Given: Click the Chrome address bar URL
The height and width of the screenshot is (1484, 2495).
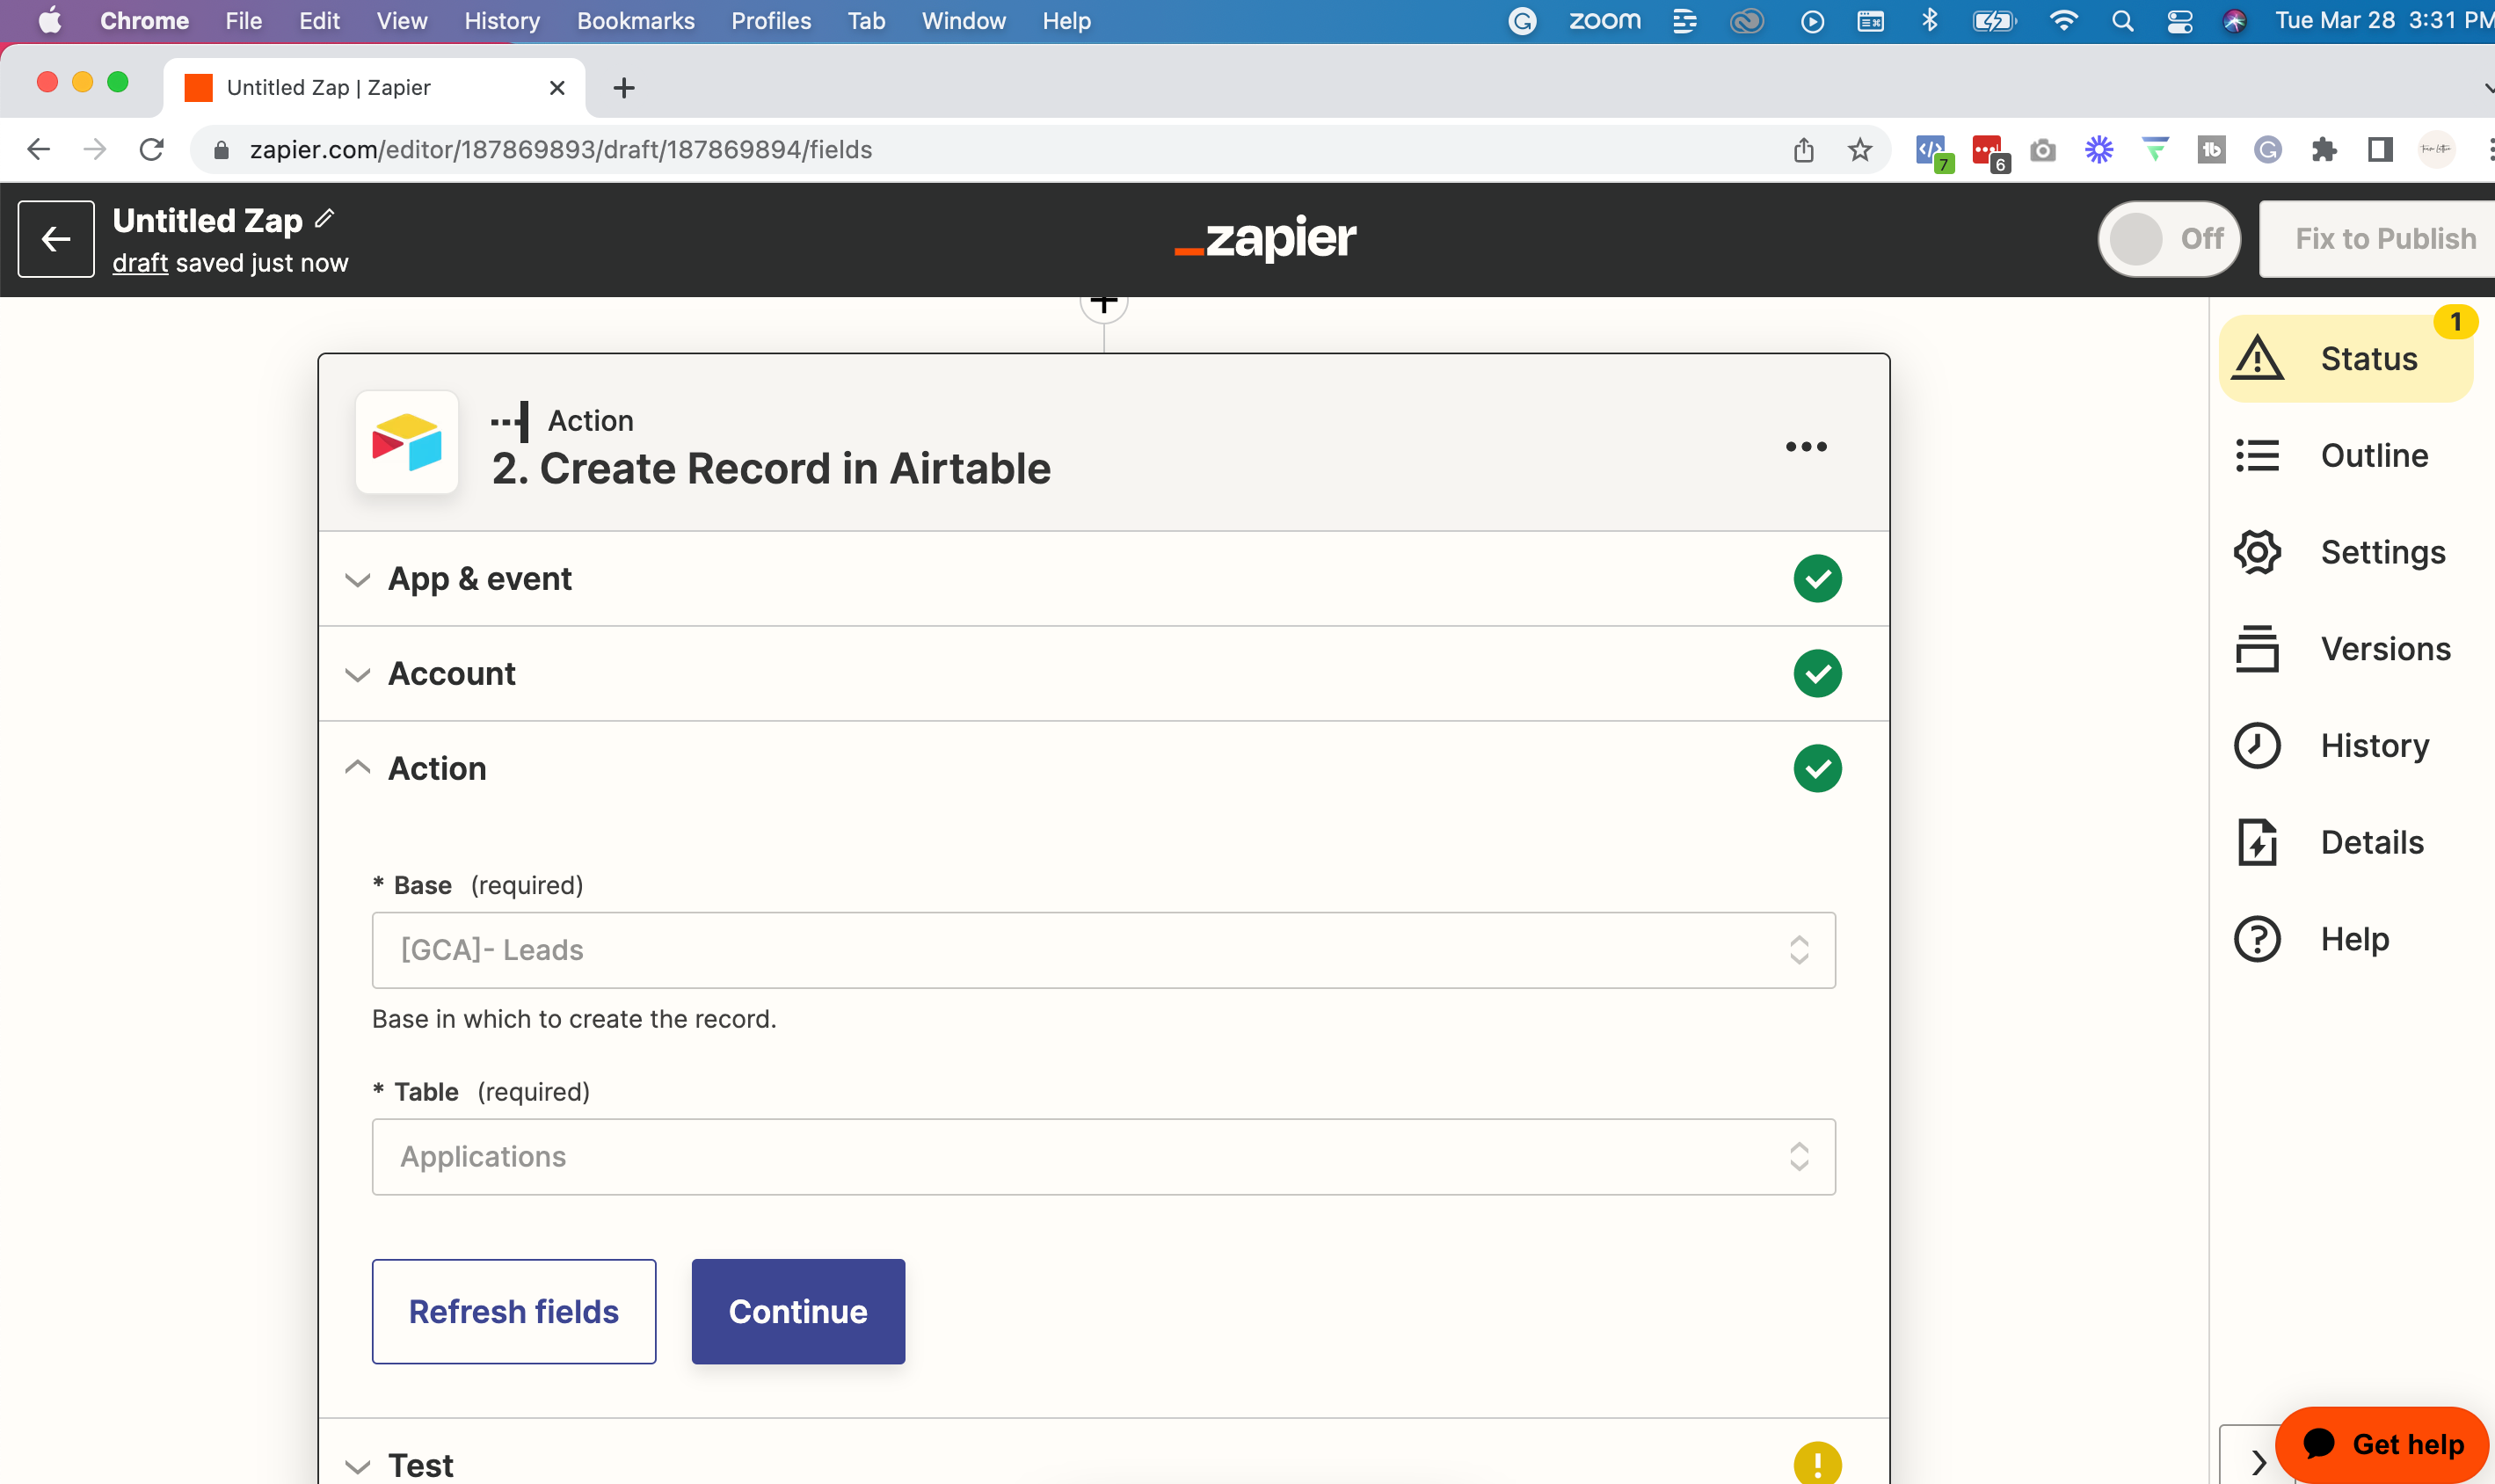Looking at the screenshot, I should tap(560, 150).
